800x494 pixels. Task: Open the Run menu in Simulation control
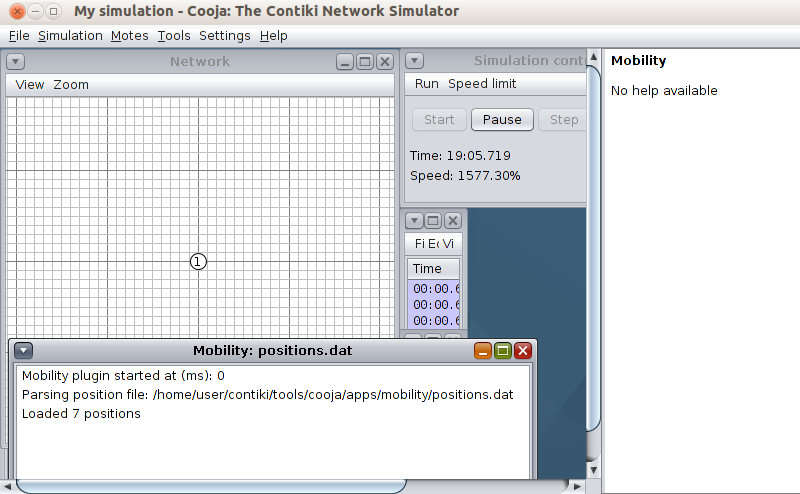pyautogui.click(x=426, y=84)
